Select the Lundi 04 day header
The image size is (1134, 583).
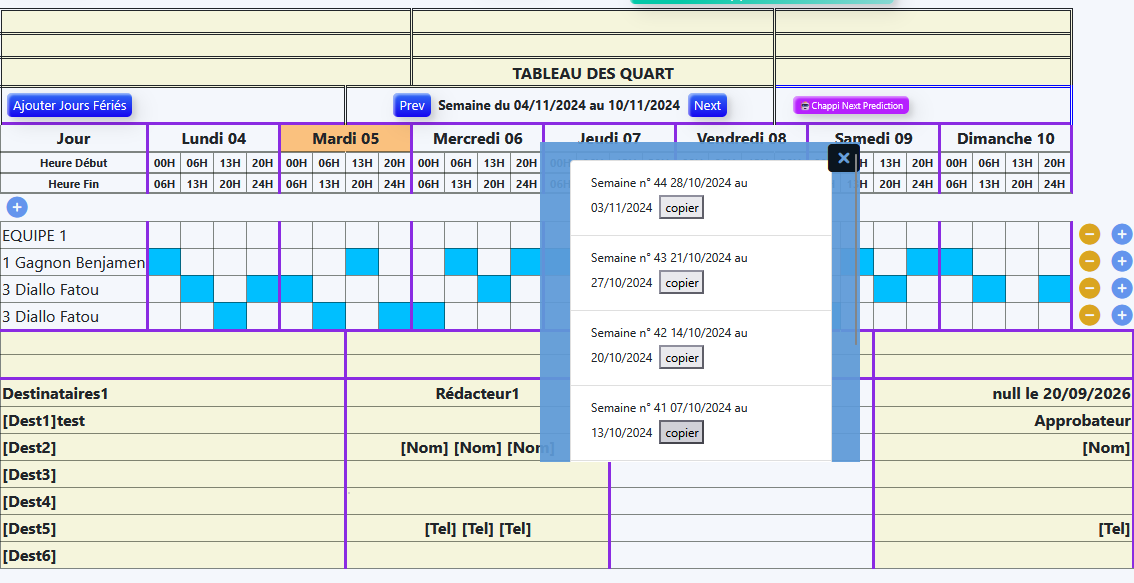(x=213, y=138)
